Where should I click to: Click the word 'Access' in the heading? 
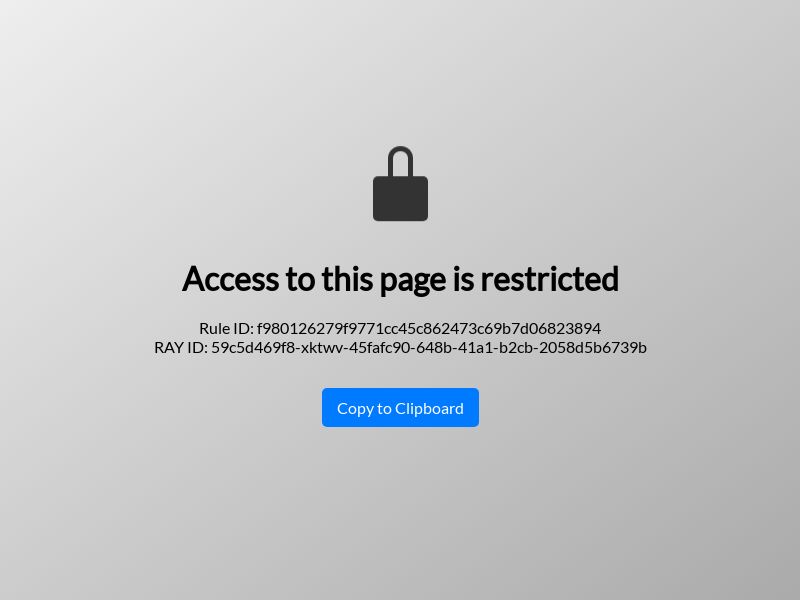point(231,279)
